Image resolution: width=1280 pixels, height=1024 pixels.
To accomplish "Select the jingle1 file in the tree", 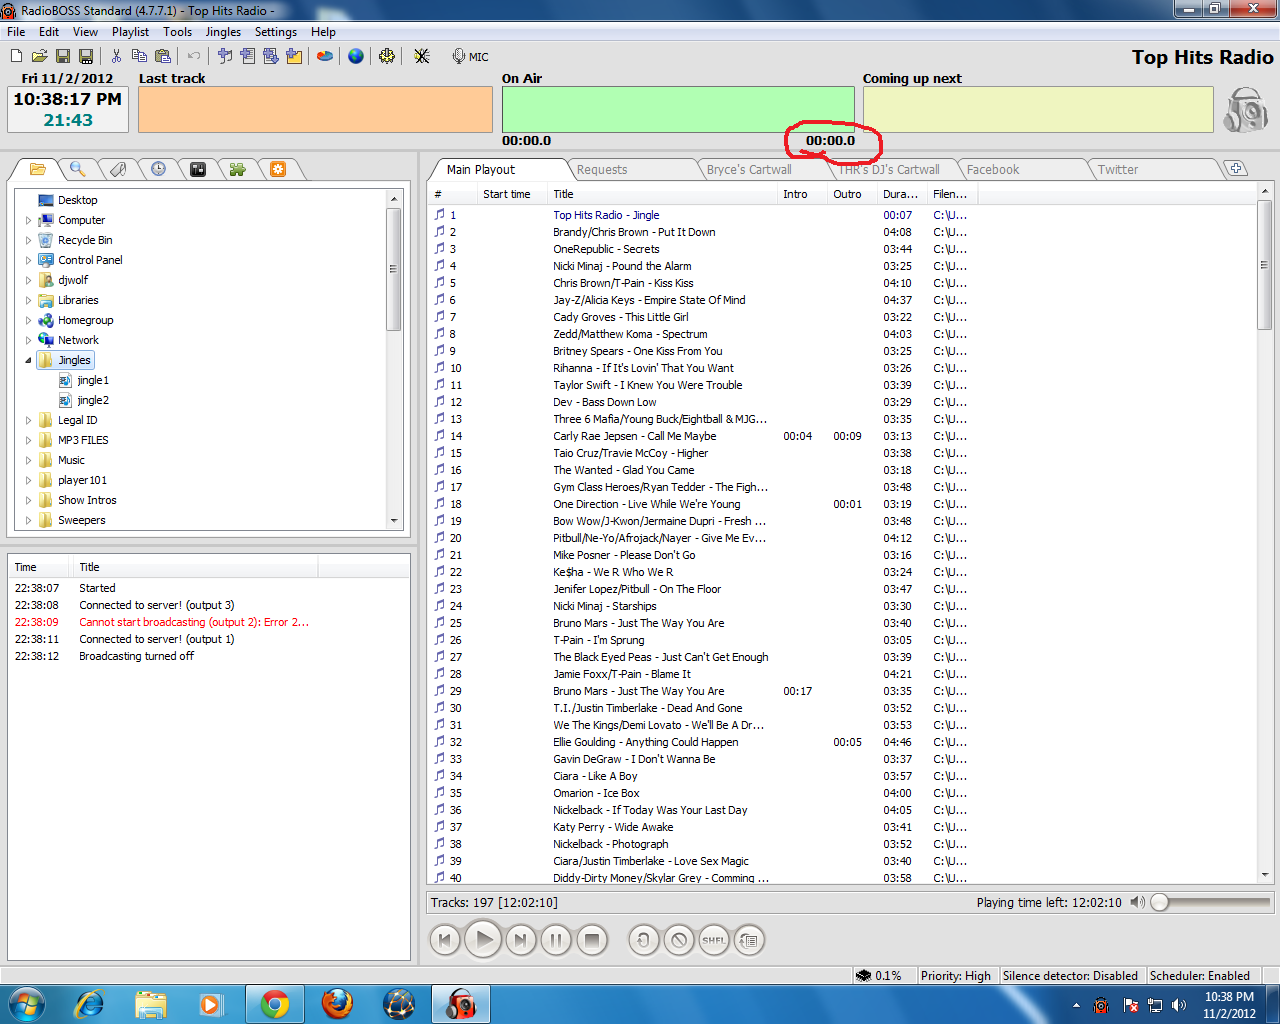I will 93,380.
